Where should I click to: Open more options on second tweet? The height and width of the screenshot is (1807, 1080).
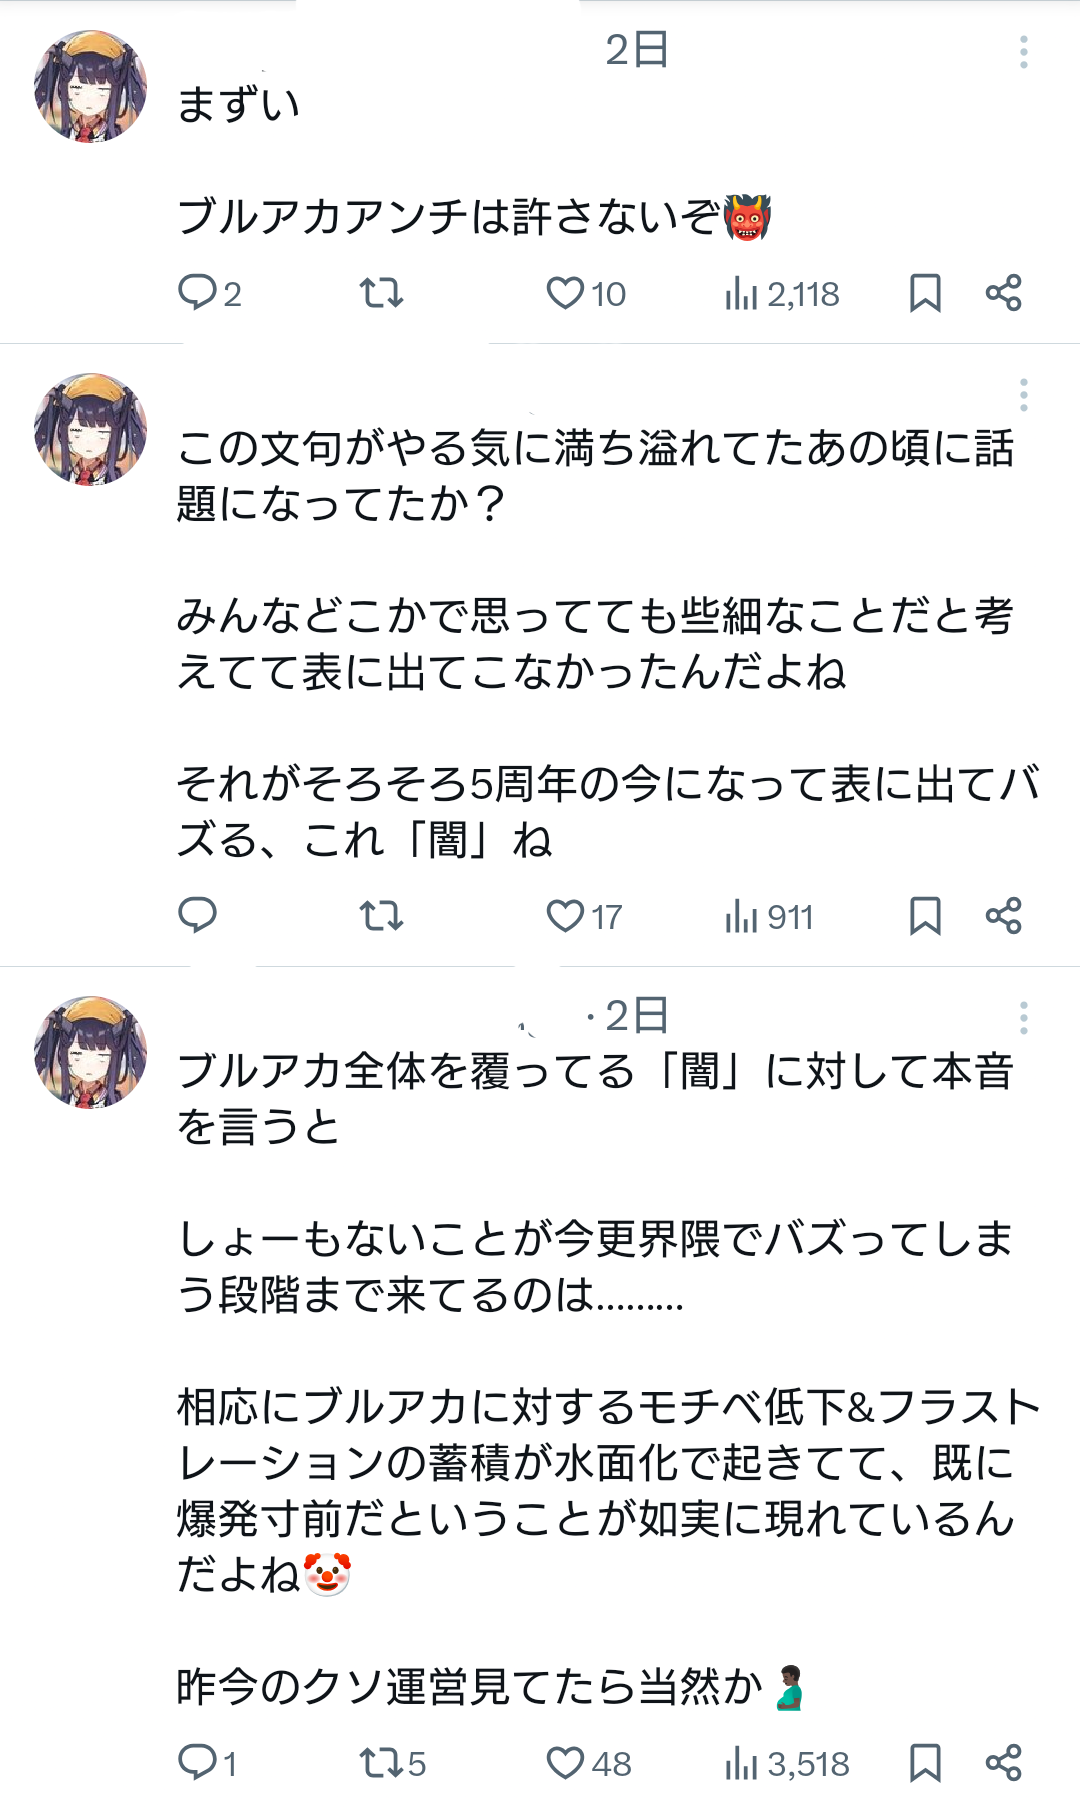[x=1023, y=395]
